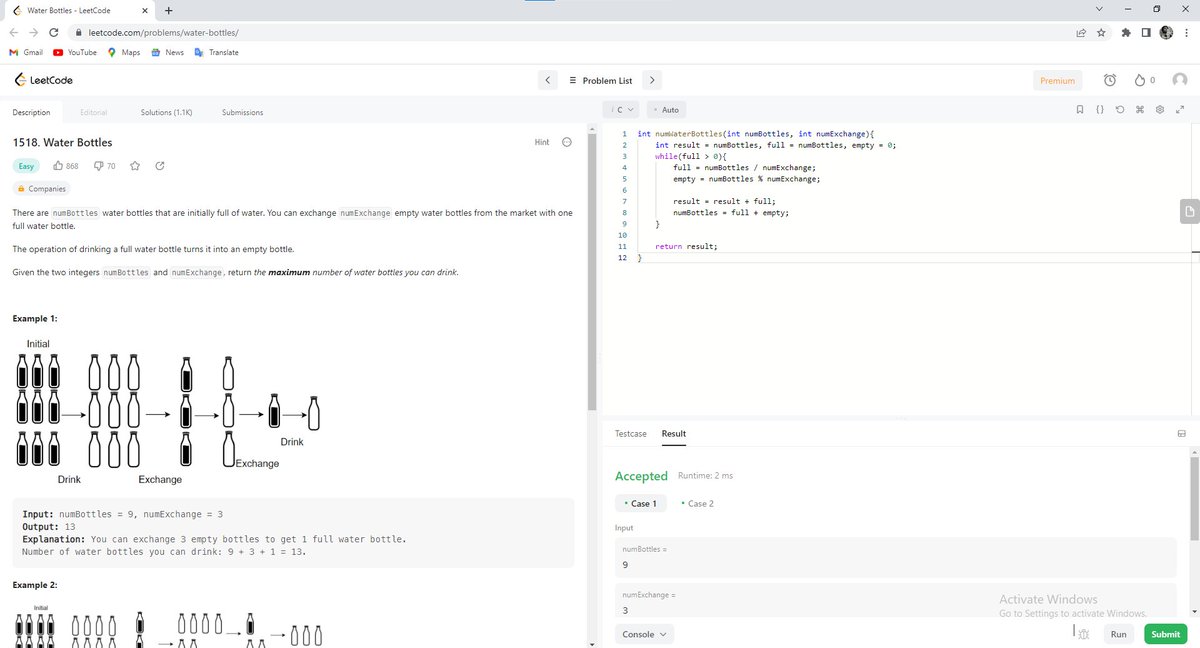The height and width of the screenshot is (648, 1200).
Task: Click the debugger bug icon
Action: click(1082, 632)
